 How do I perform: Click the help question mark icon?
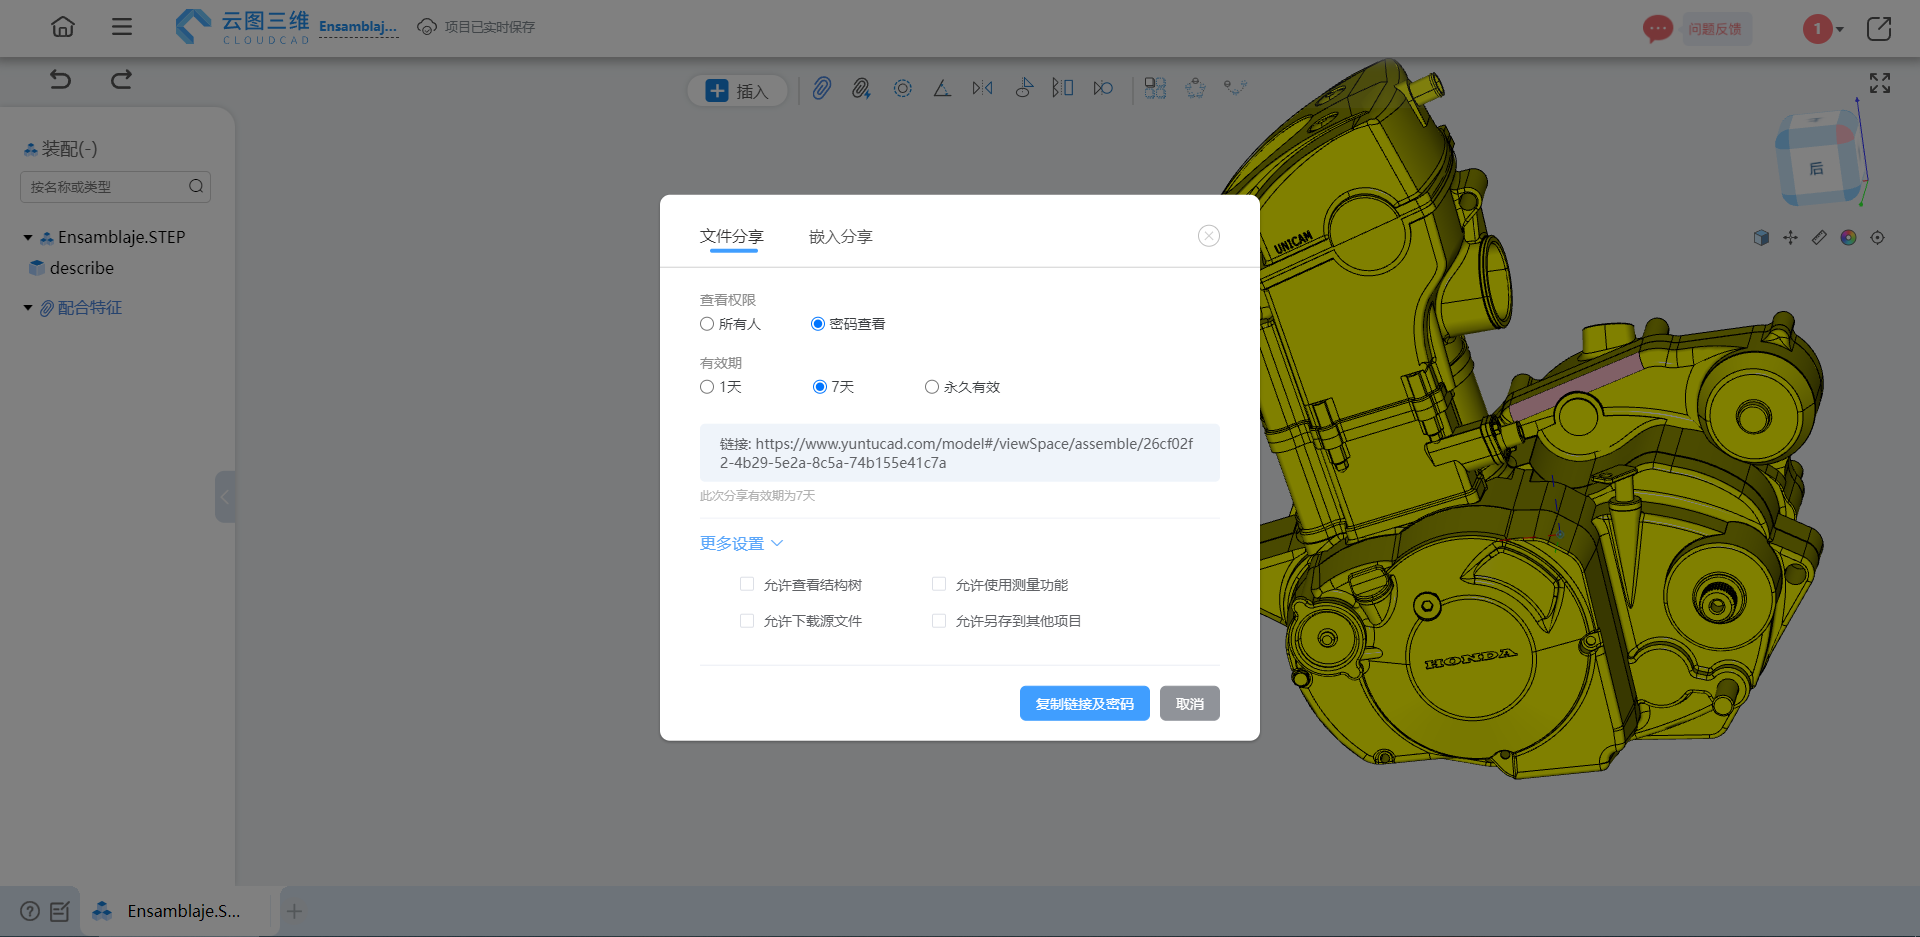[30, 911]
